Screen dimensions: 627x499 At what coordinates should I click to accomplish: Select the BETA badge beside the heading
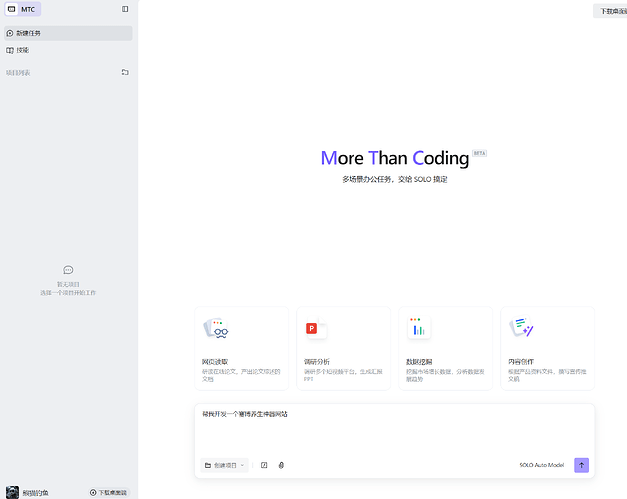[479, 153]
